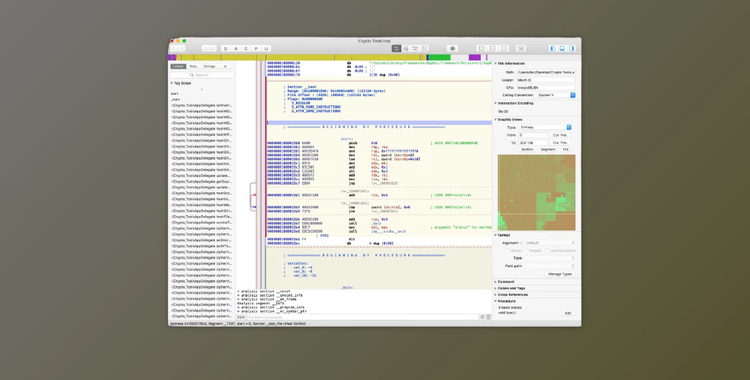Mark as code with C button
The image size is (750, 380).
pos(246,48)
